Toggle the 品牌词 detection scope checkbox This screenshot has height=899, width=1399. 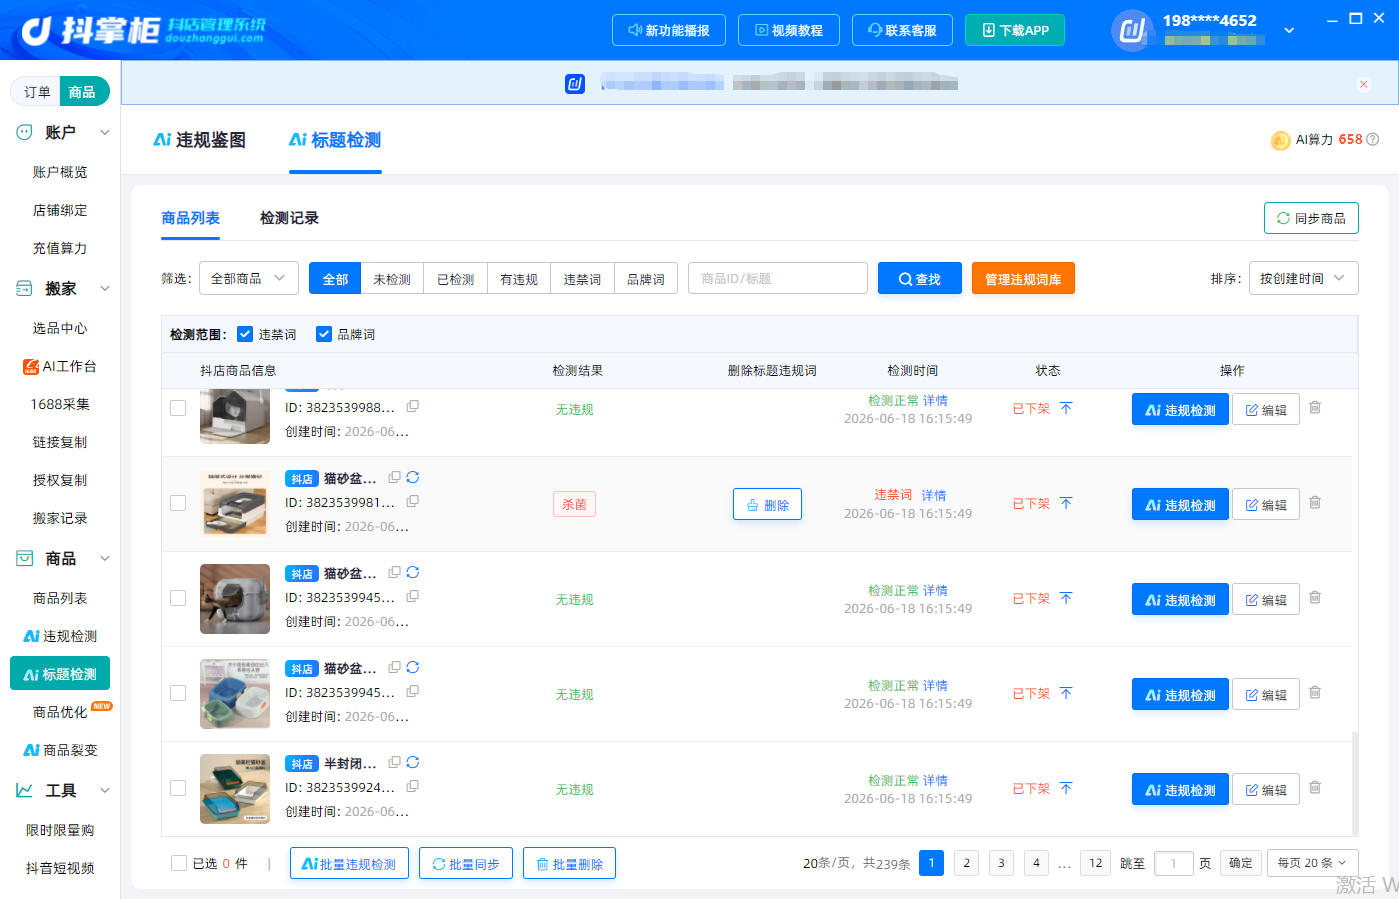coord(324,334)
